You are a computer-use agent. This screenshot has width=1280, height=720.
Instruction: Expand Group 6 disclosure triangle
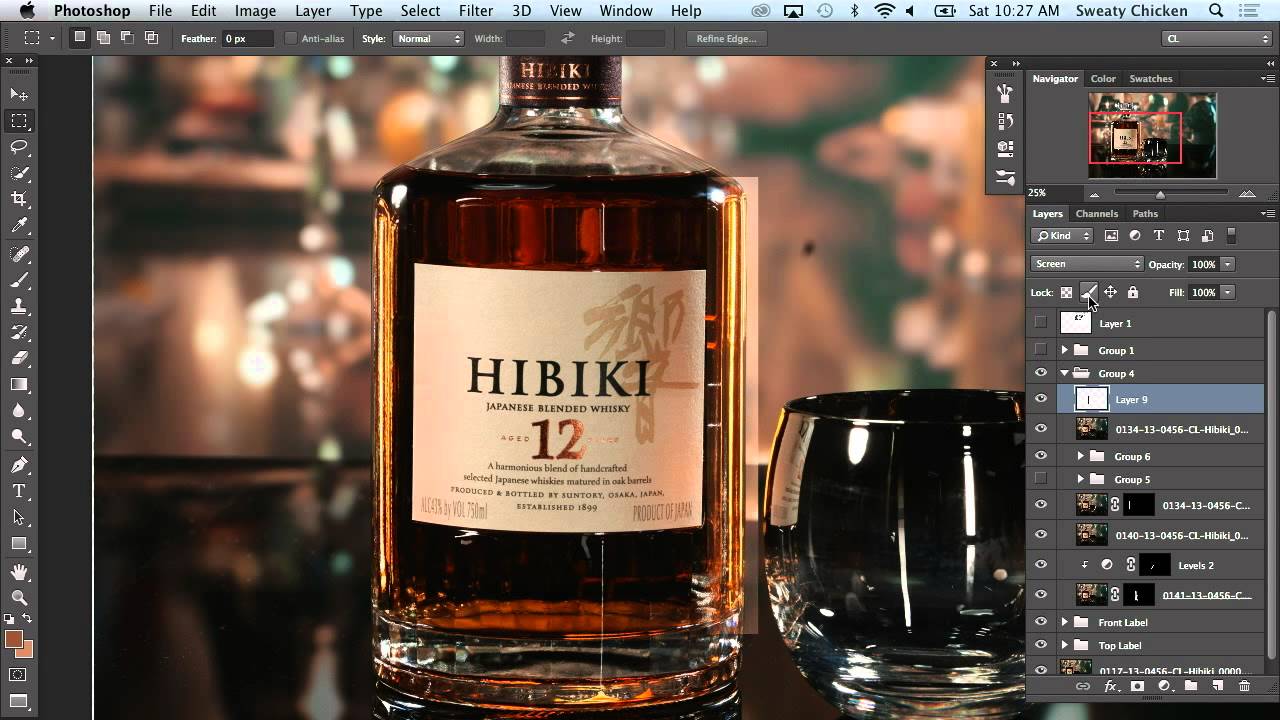(1080, 456)
